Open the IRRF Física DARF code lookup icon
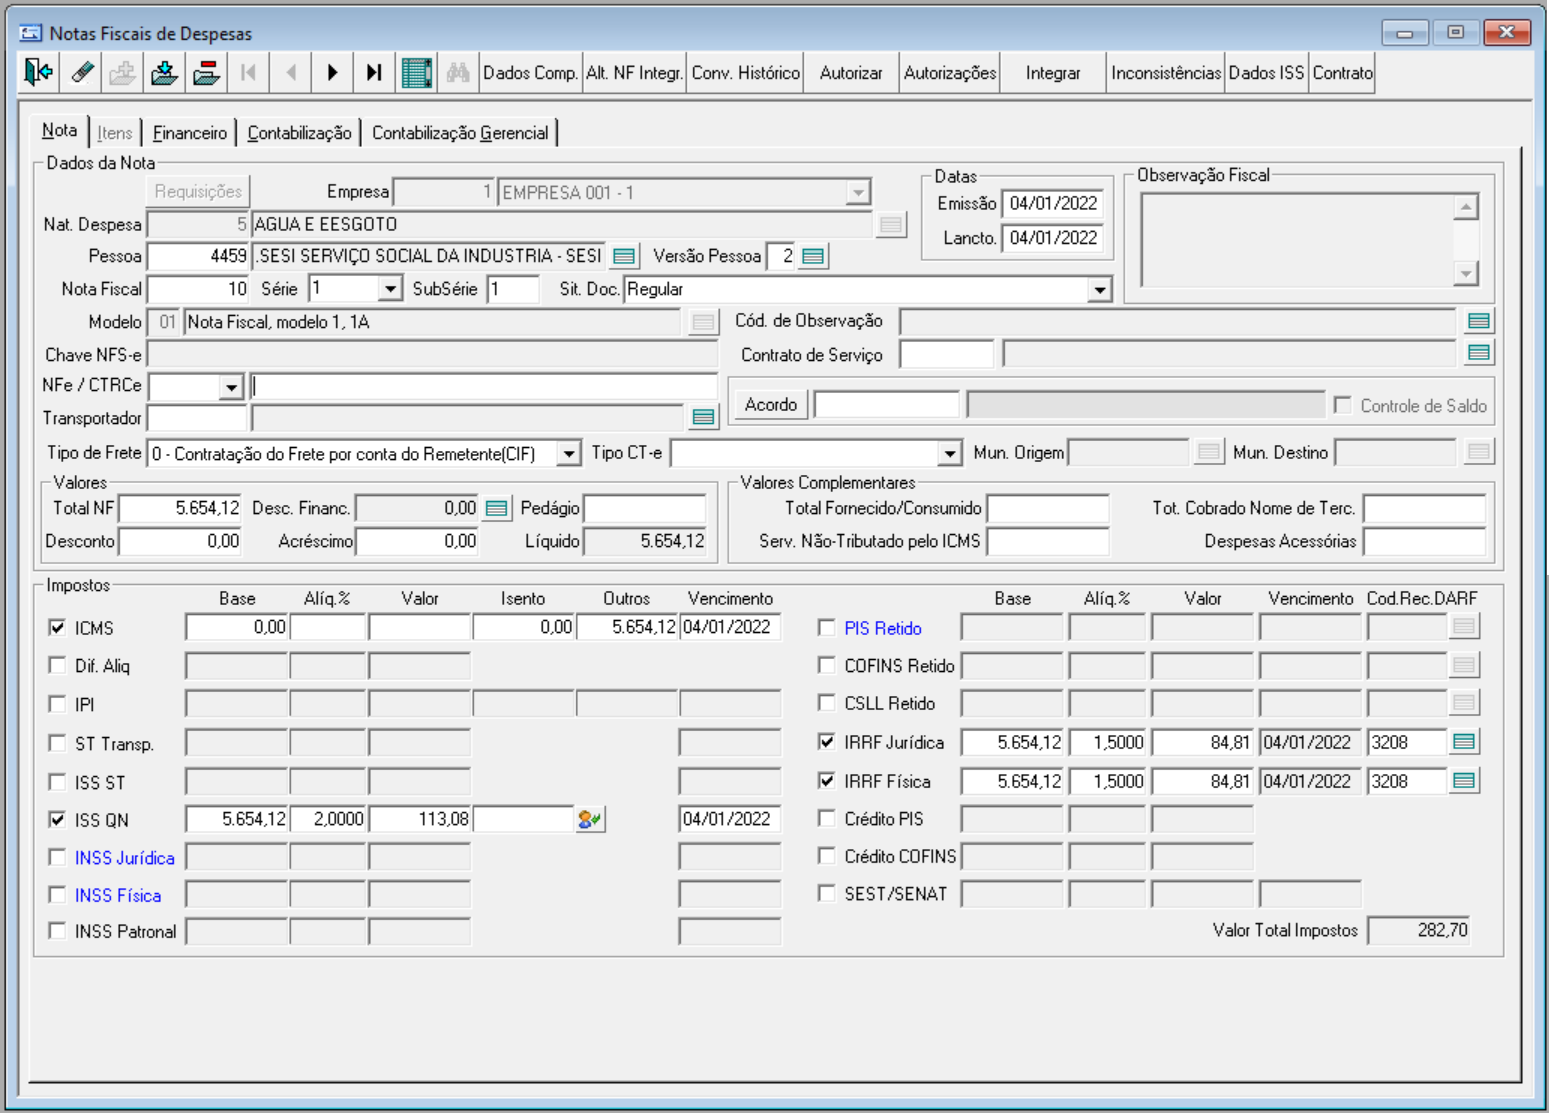The height and width of the screenshot is (1114, 1549). [1464, 781]
